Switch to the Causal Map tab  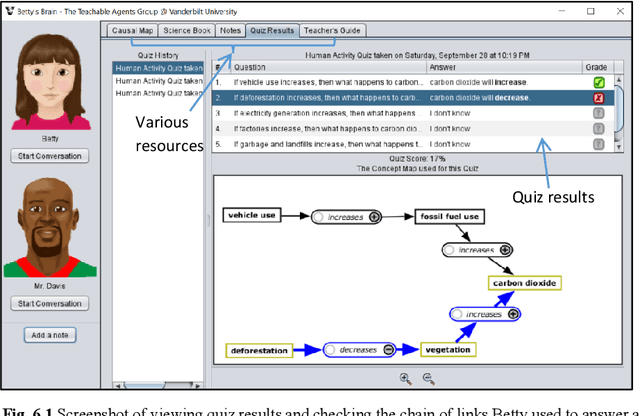point(133,31)
